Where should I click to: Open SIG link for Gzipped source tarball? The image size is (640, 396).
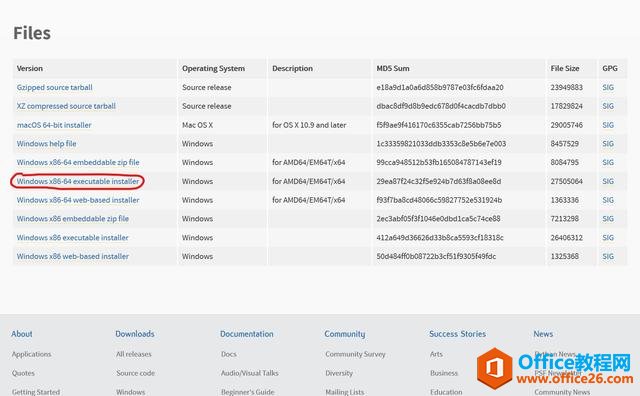click(x=608, y=87)
